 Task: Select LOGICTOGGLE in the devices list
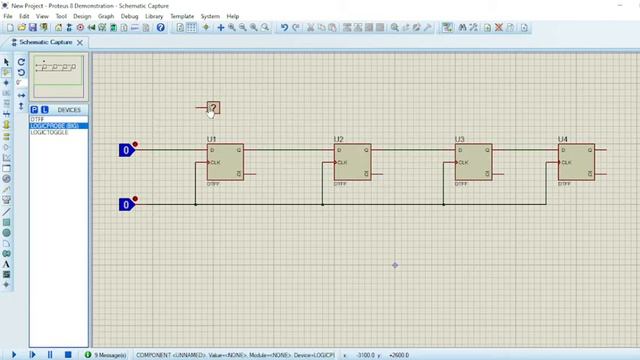point(58,132)
